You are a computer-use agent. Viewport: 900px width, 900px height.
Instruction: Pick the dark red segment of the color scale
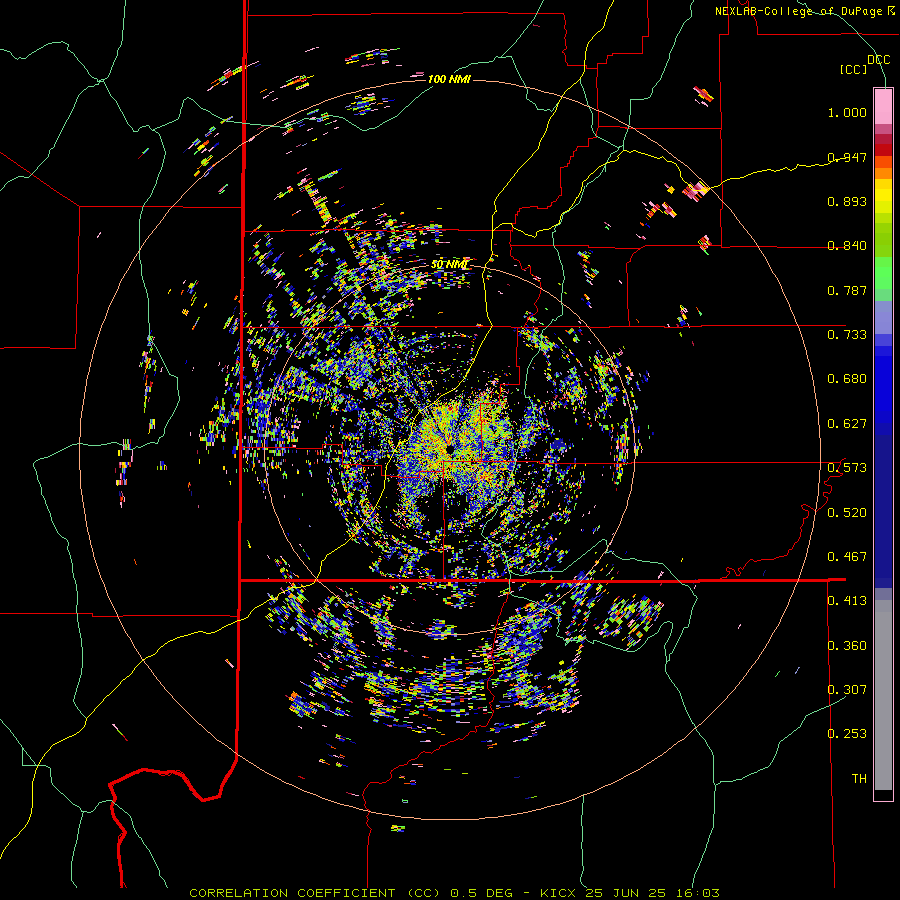click(883, 149)
